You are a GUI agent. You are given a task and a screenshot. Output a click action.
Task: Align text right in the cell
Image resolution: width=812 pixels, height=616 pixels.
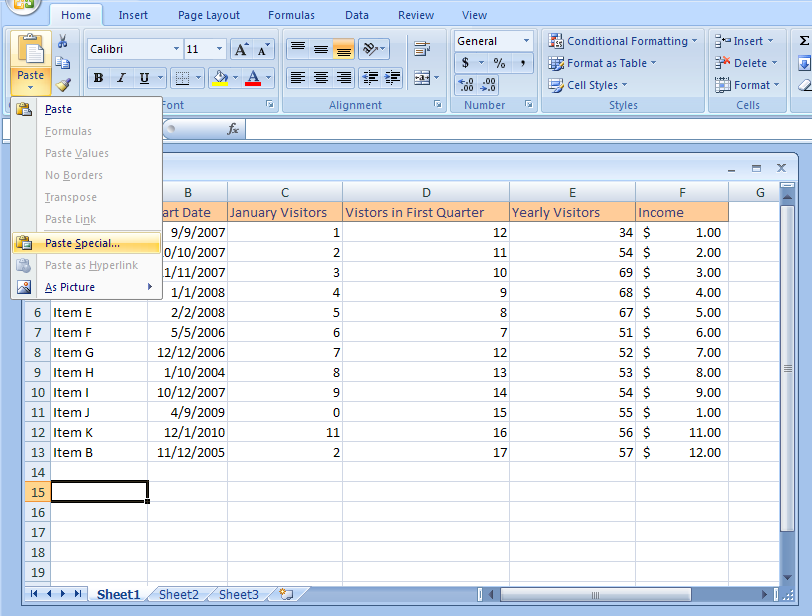[343, 78]
